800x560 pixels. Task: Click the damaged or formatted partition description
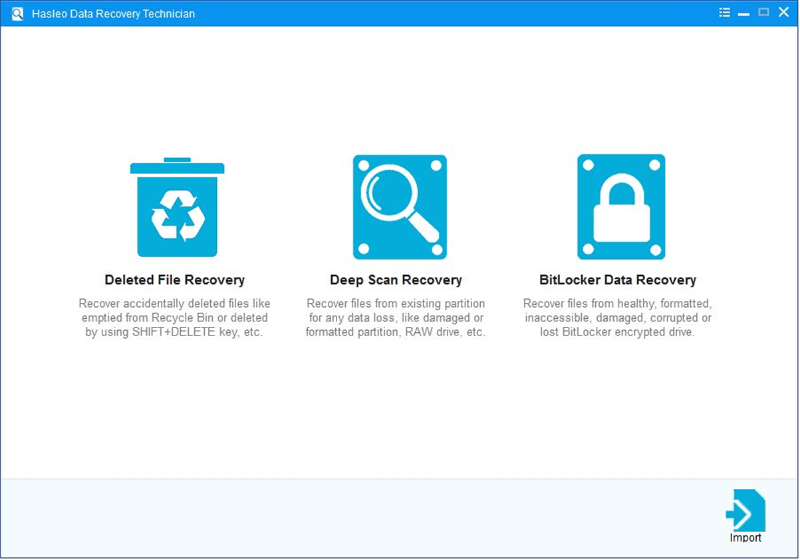[x=396, y=317]
